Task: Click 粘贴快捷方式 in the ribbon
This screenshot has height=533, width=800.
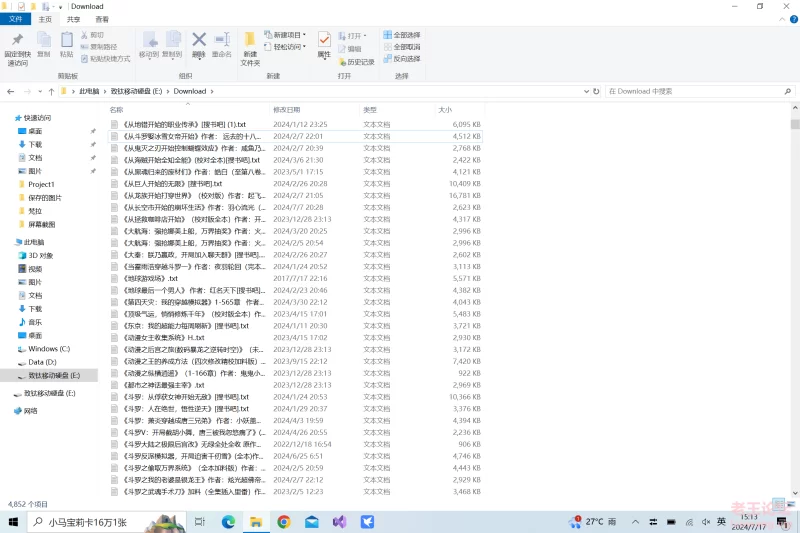Action: pos(105,59)
